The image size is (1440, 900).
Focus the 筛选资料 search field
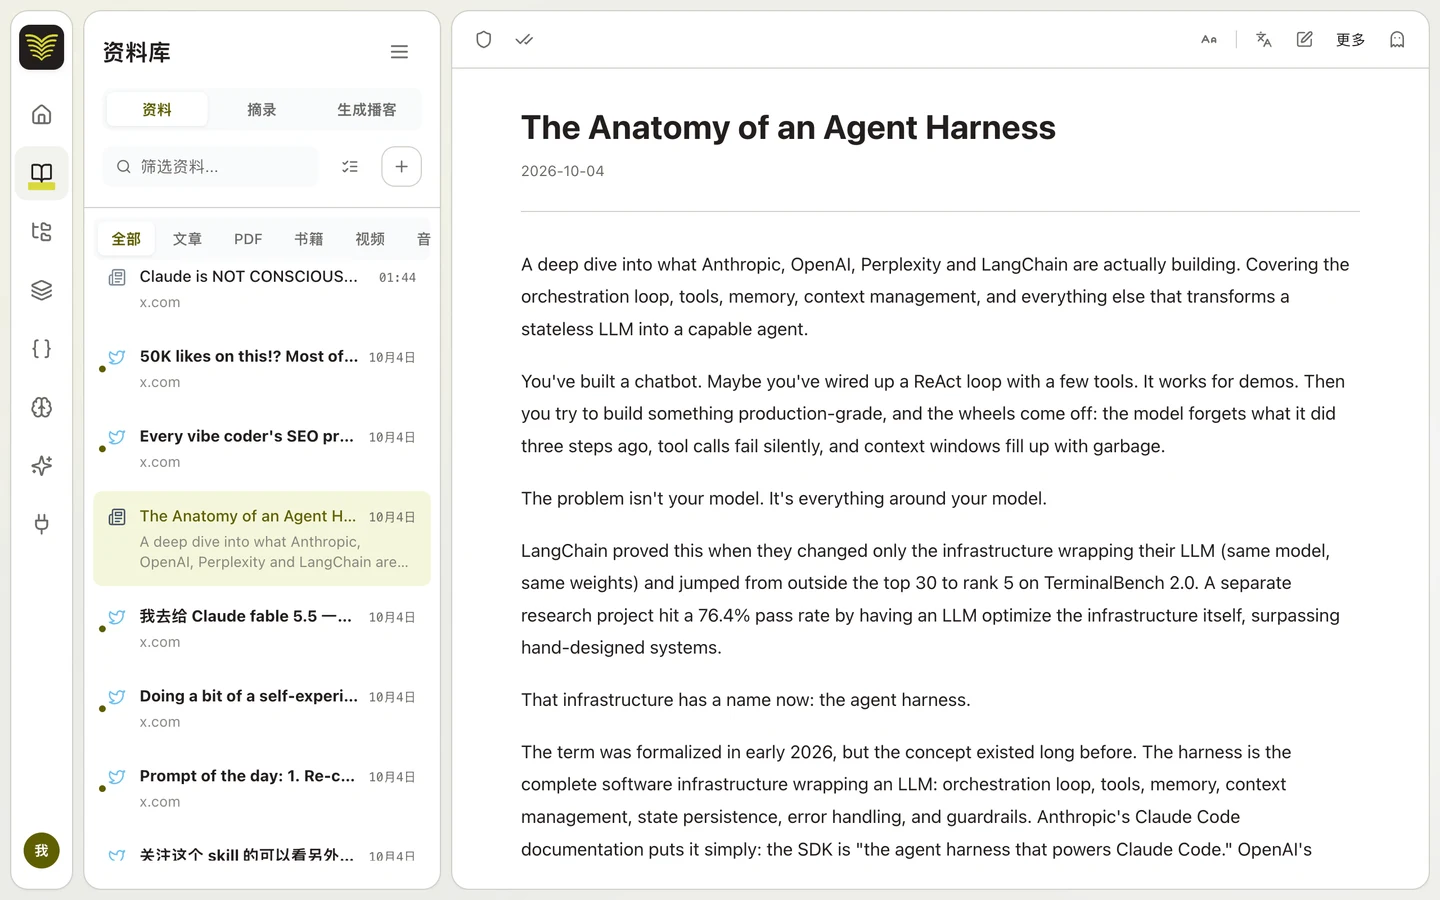[211, 167]
